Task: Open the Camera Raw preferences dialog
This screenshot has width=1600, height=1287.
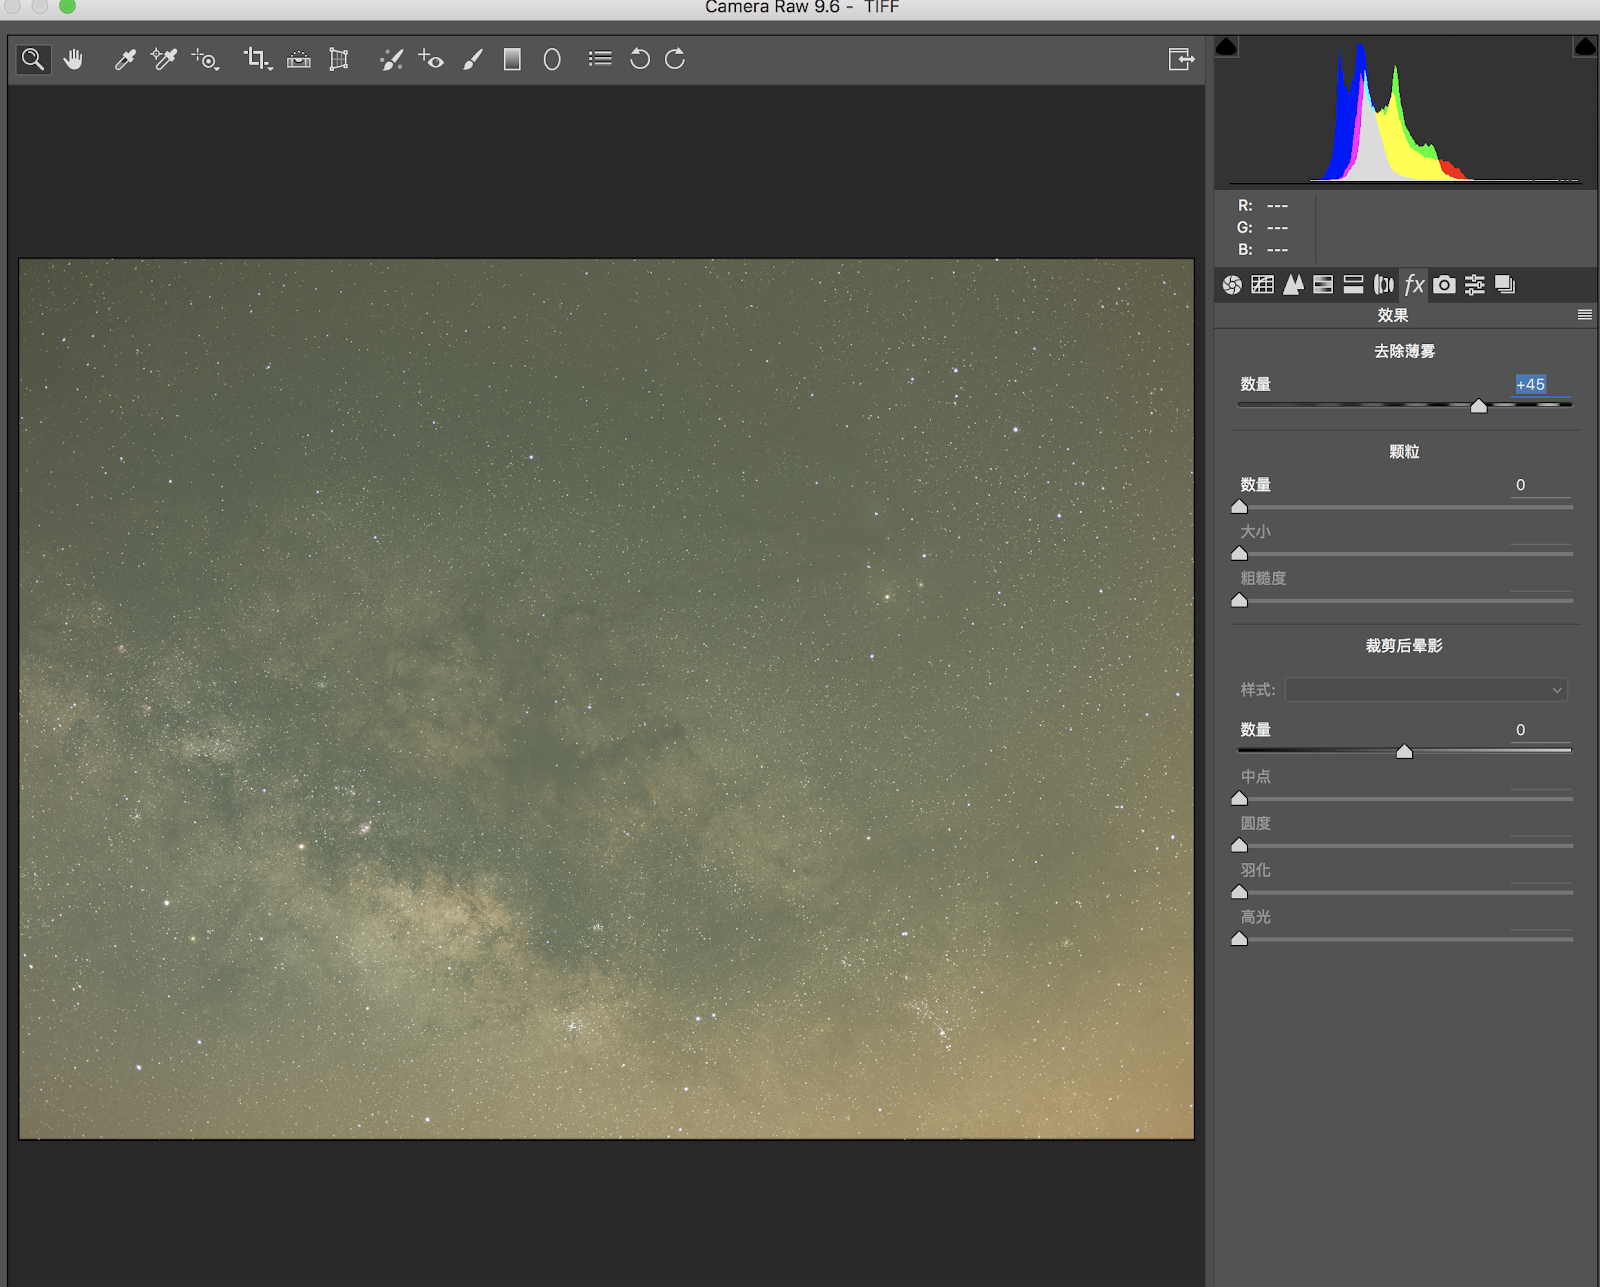Action: [x=600, y=59]
